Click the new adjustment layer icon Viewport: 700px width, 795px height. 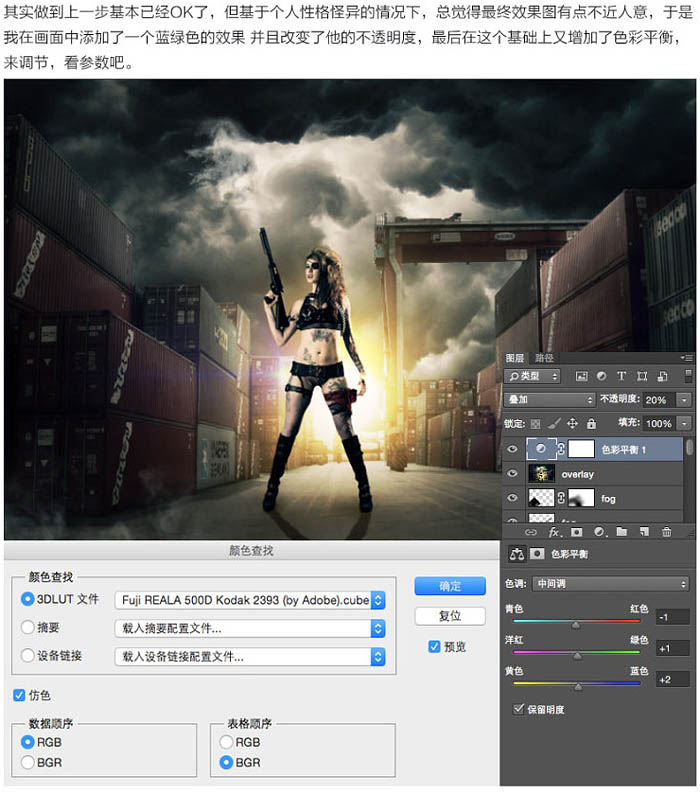(x=600, y=532)
